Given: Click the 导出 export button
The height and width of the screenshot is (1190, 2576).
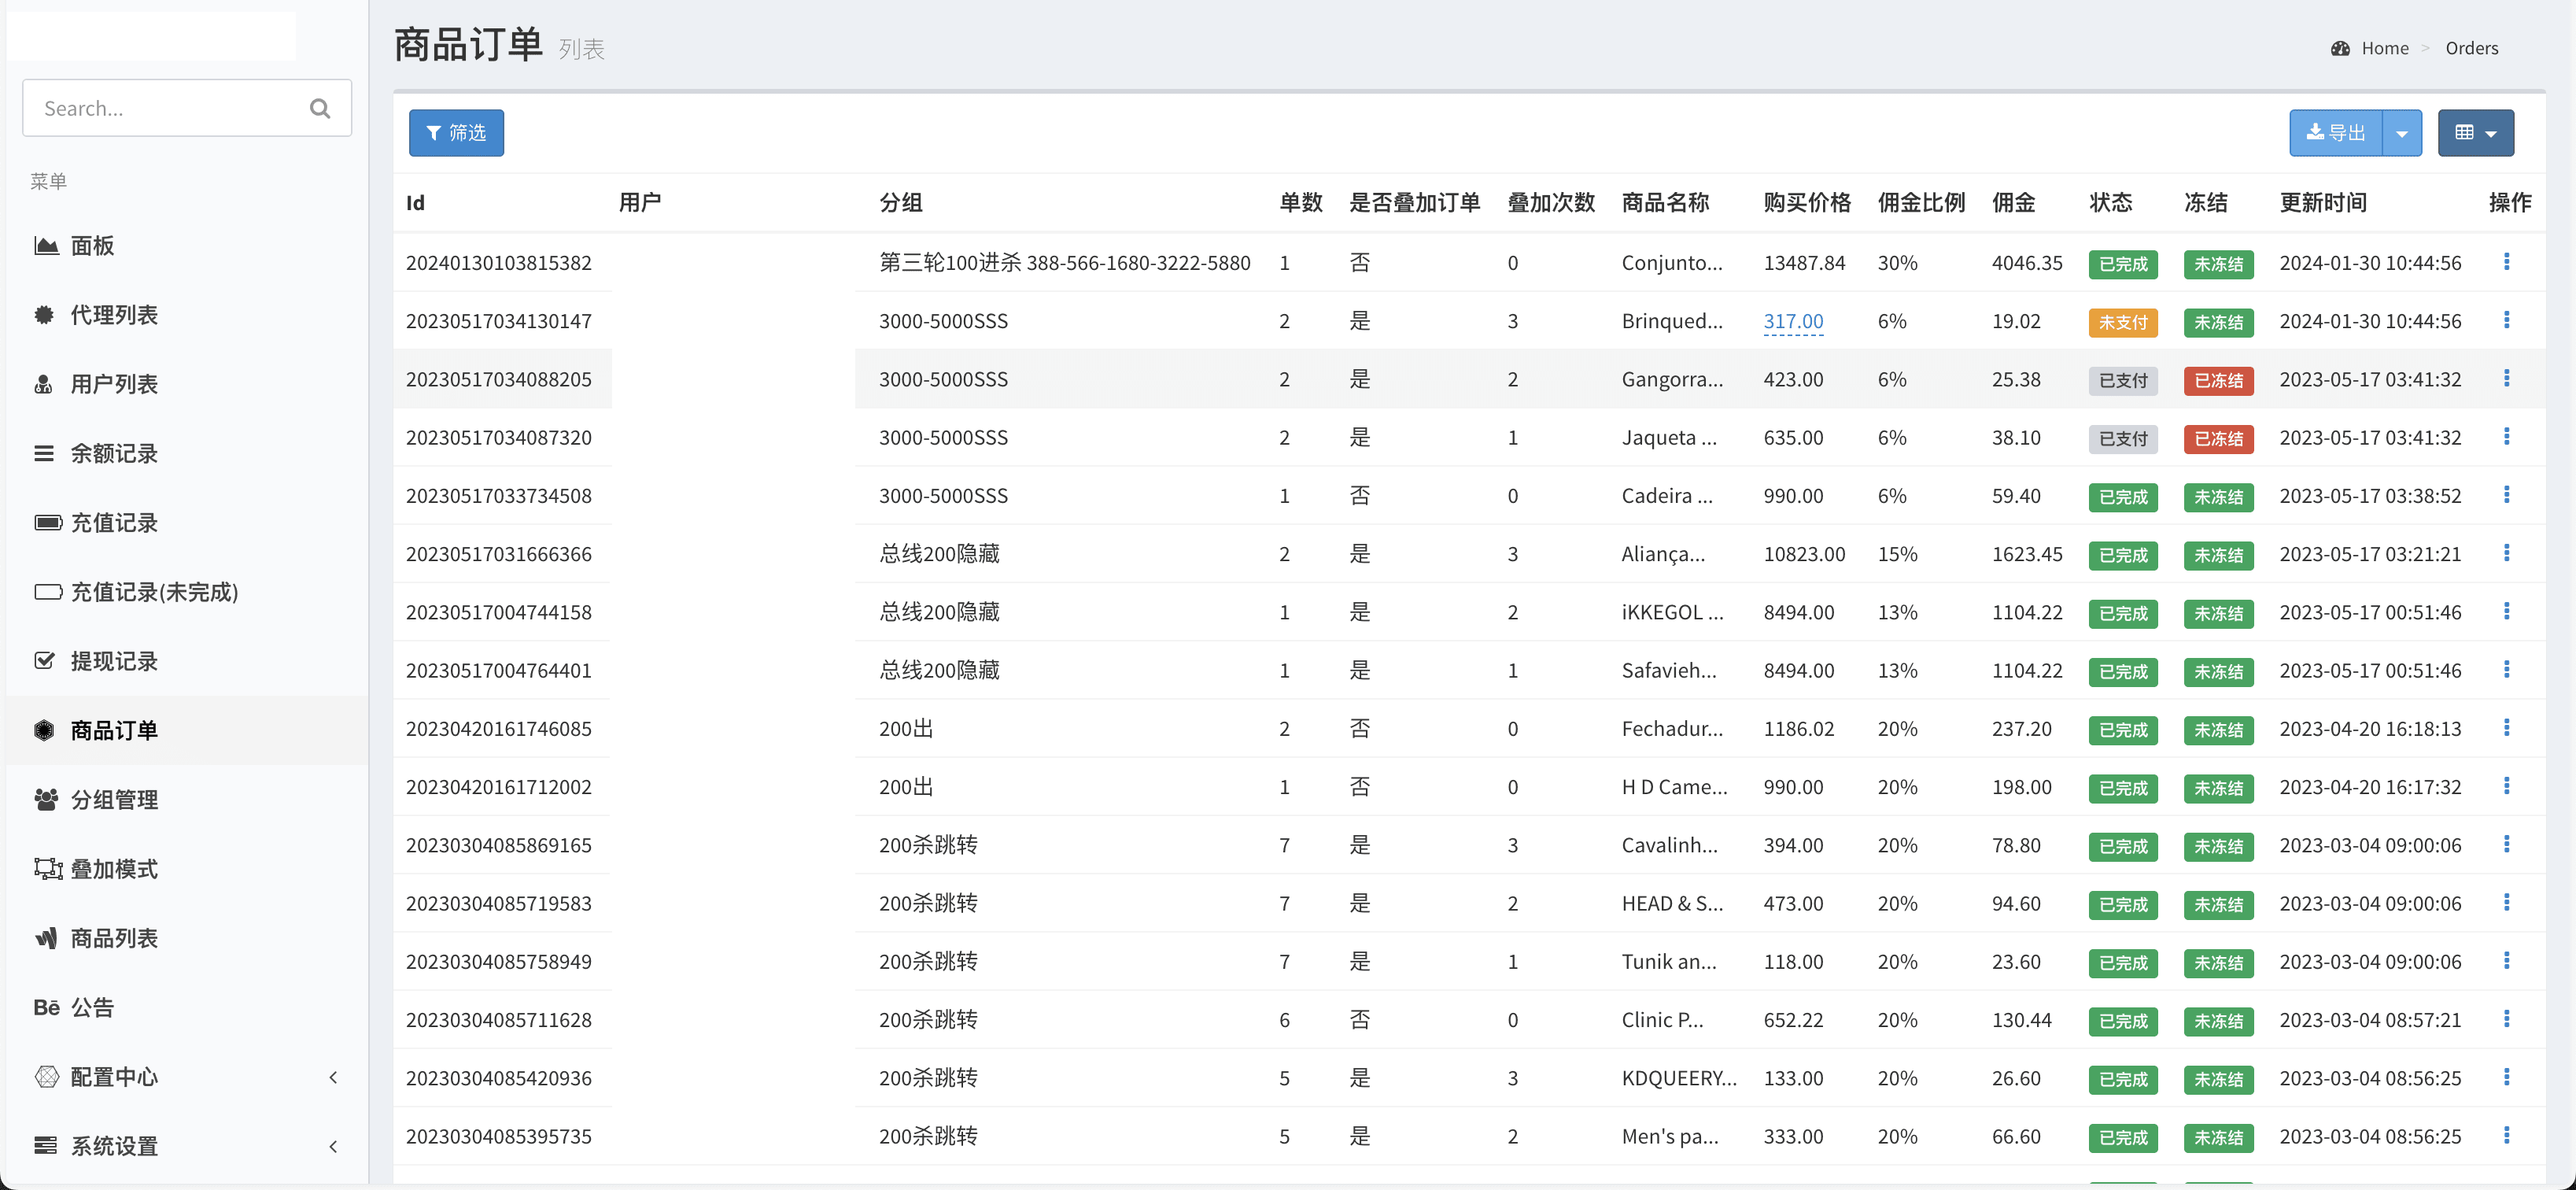Looking at the screenshot, I should click(x=2335, y=133).
